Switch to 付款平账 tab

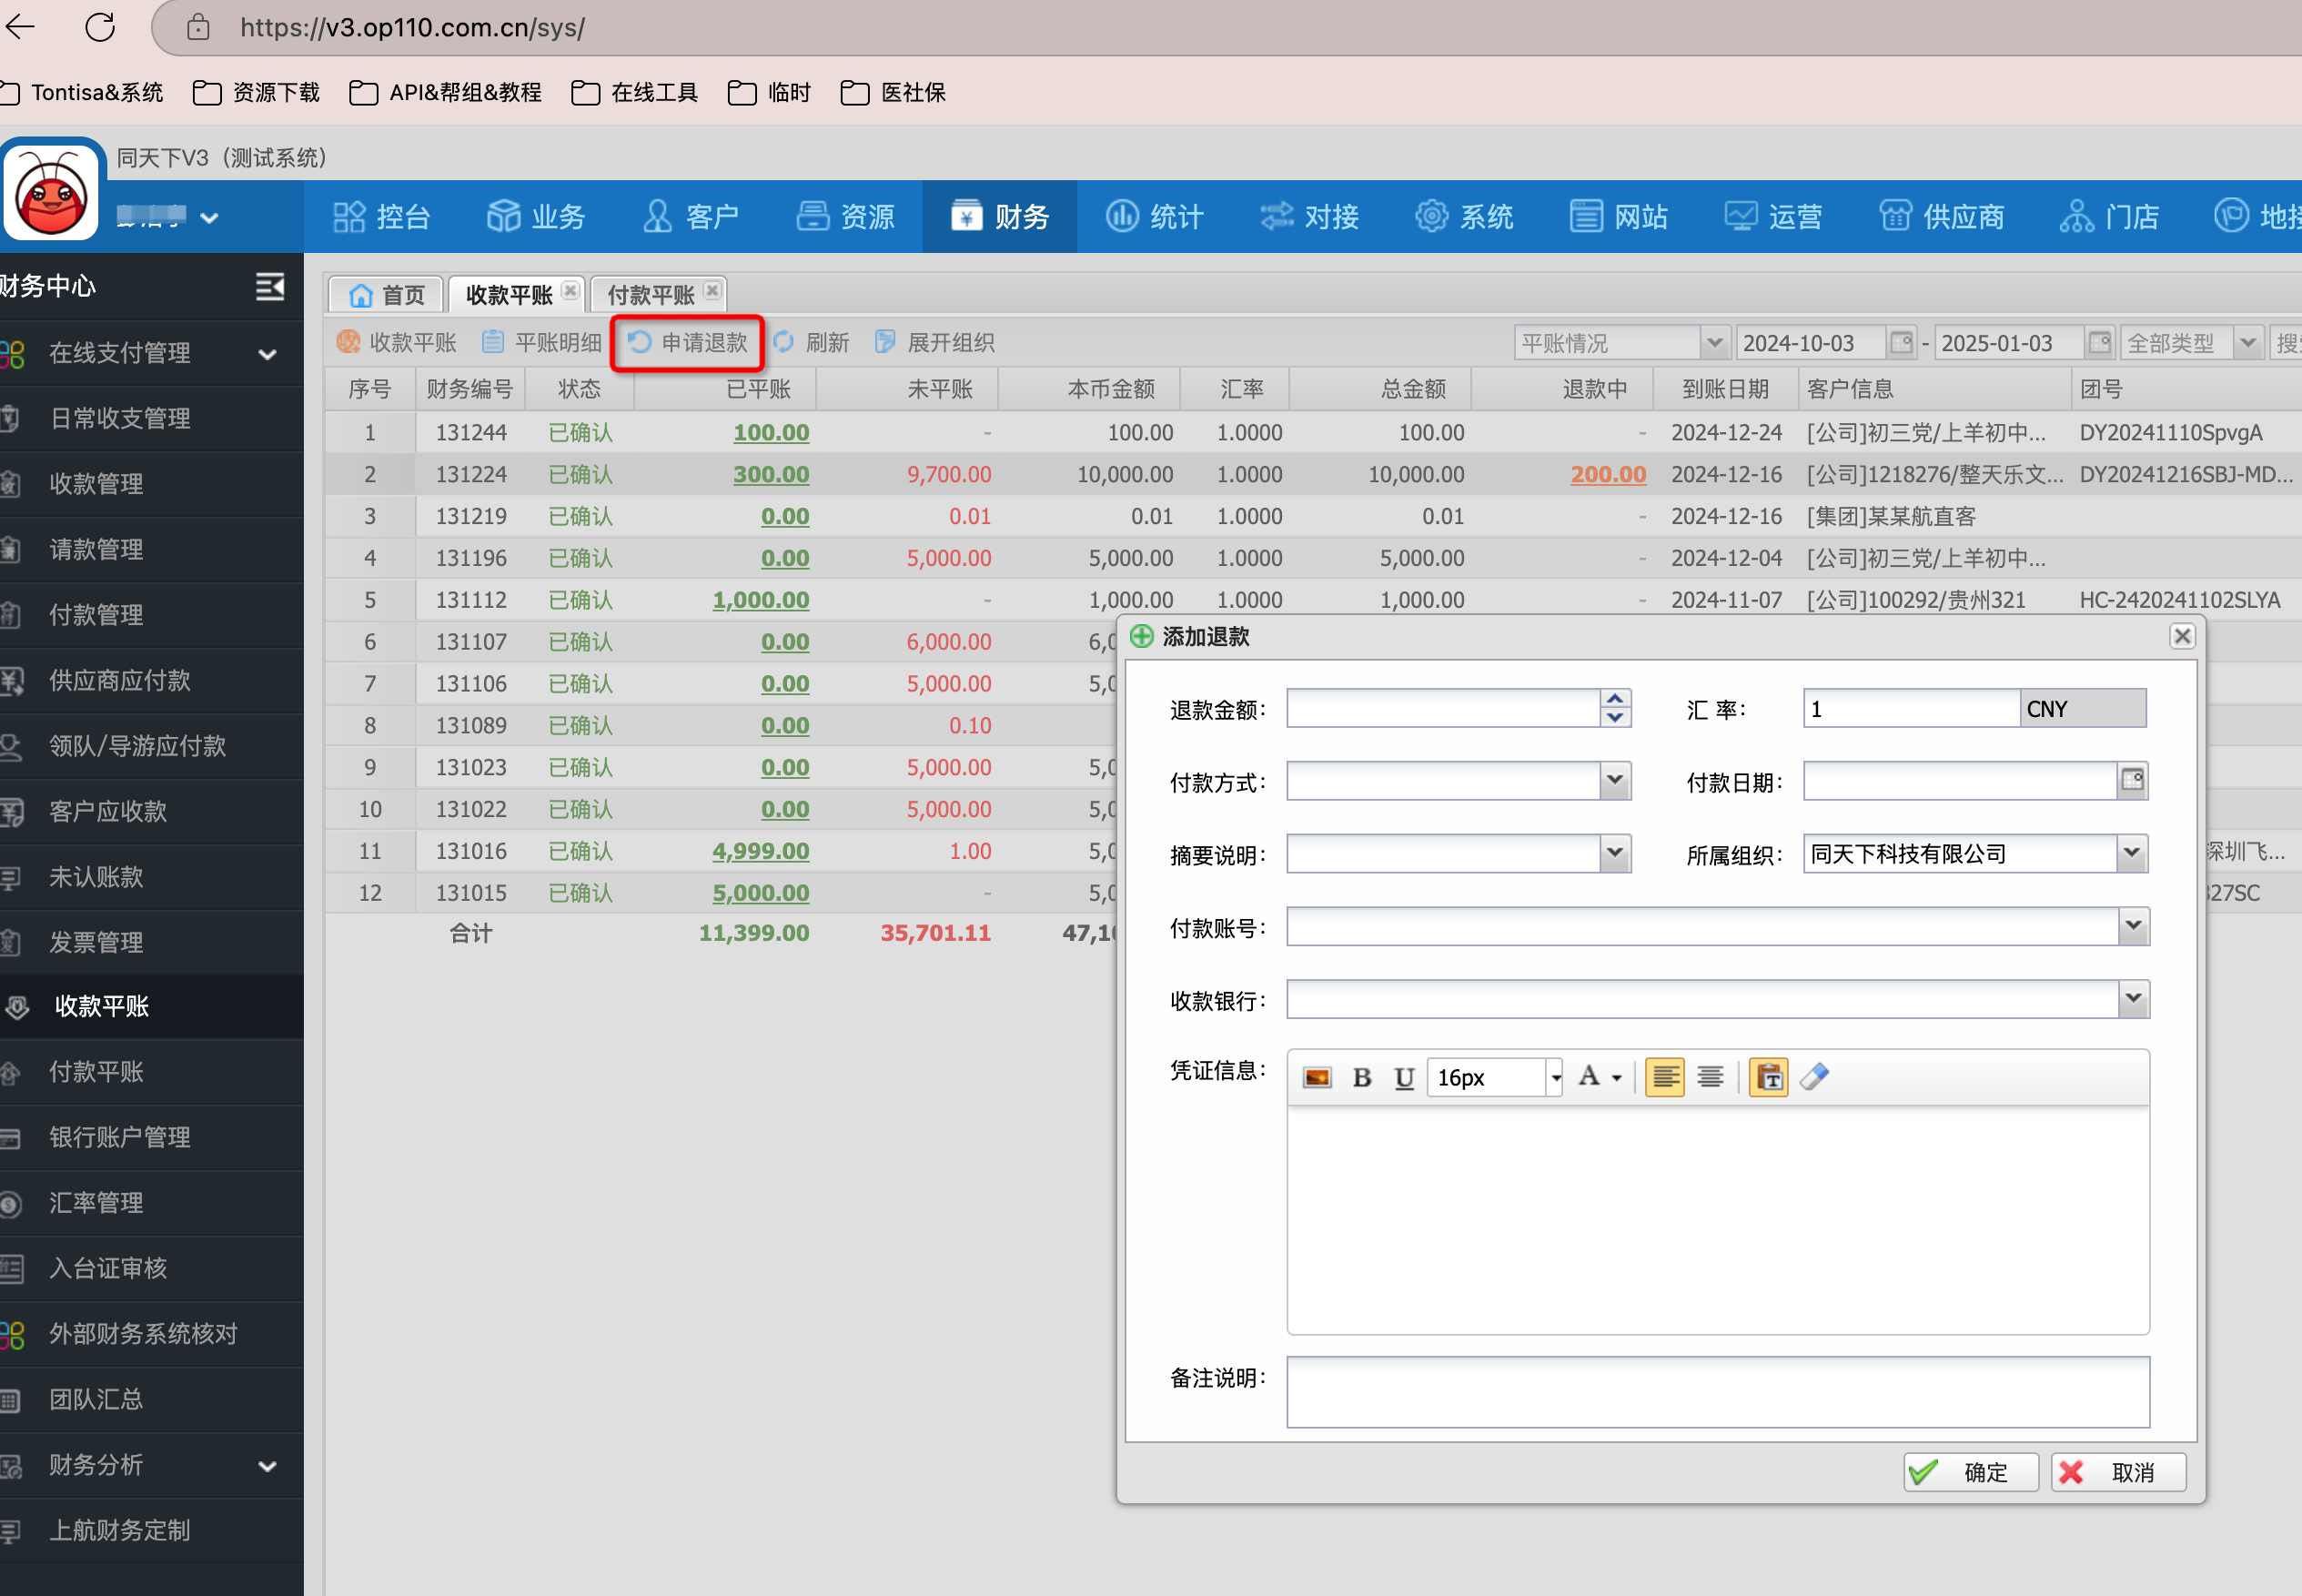(651, 295)
